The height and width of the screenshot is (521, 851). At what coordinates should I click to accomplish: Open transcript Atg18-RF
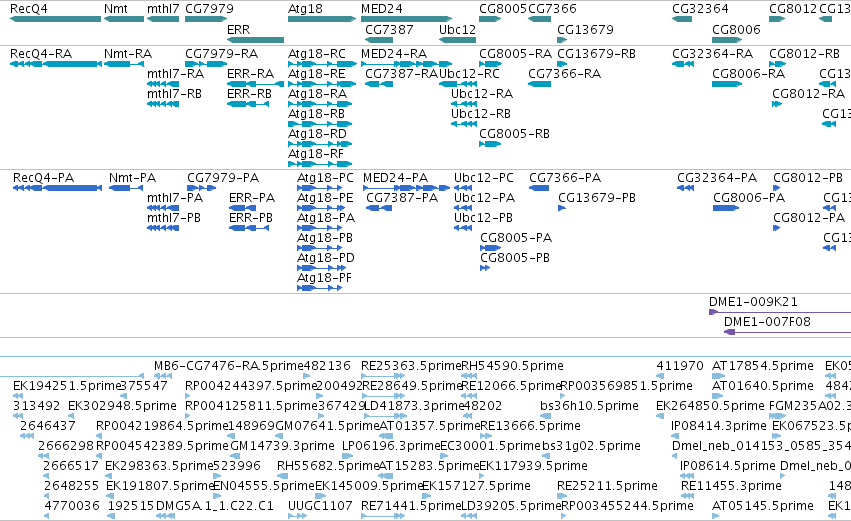click(x=320, y=164)
